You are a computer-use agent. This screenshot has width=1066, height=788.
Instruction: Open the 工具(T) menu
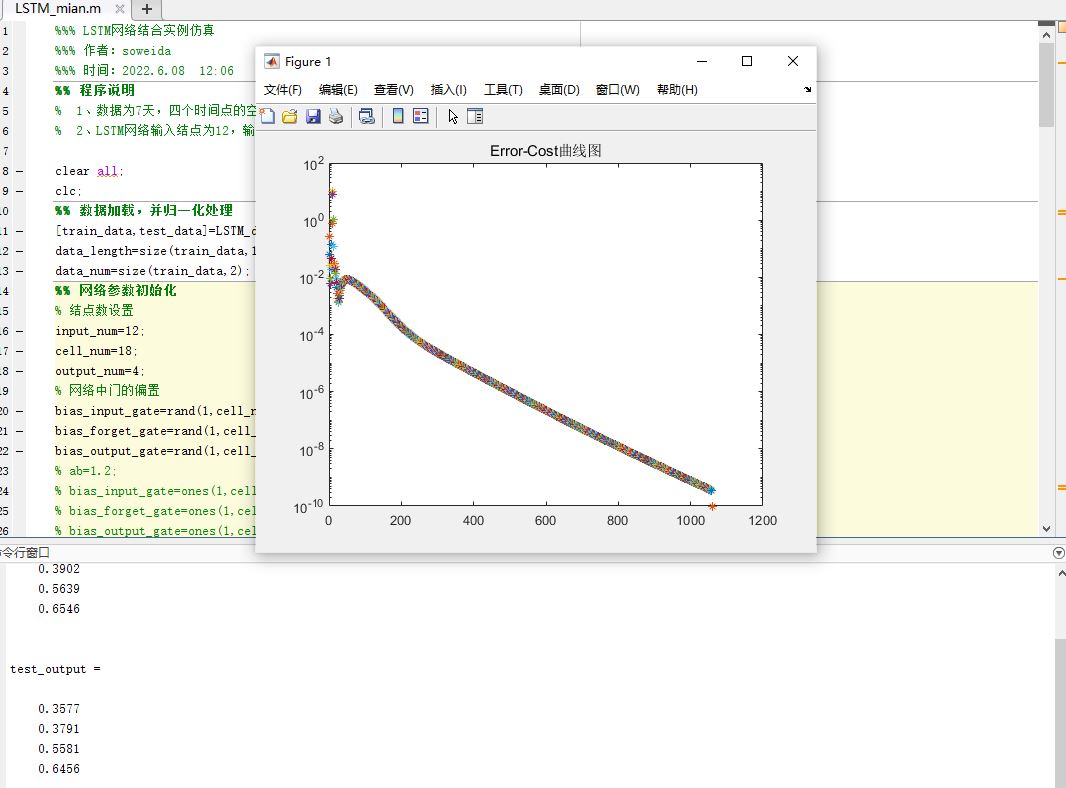pos(503,90)
